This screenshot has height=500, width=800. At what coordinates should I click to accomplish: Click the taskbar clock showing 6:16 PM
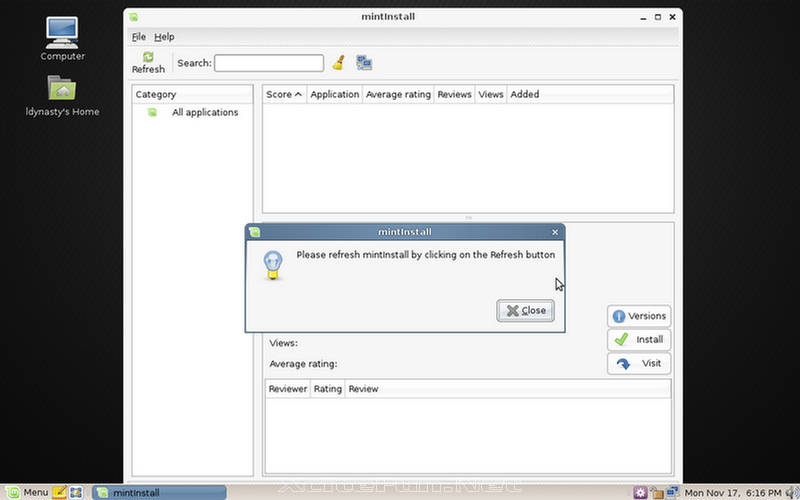(x=733, y=493)
